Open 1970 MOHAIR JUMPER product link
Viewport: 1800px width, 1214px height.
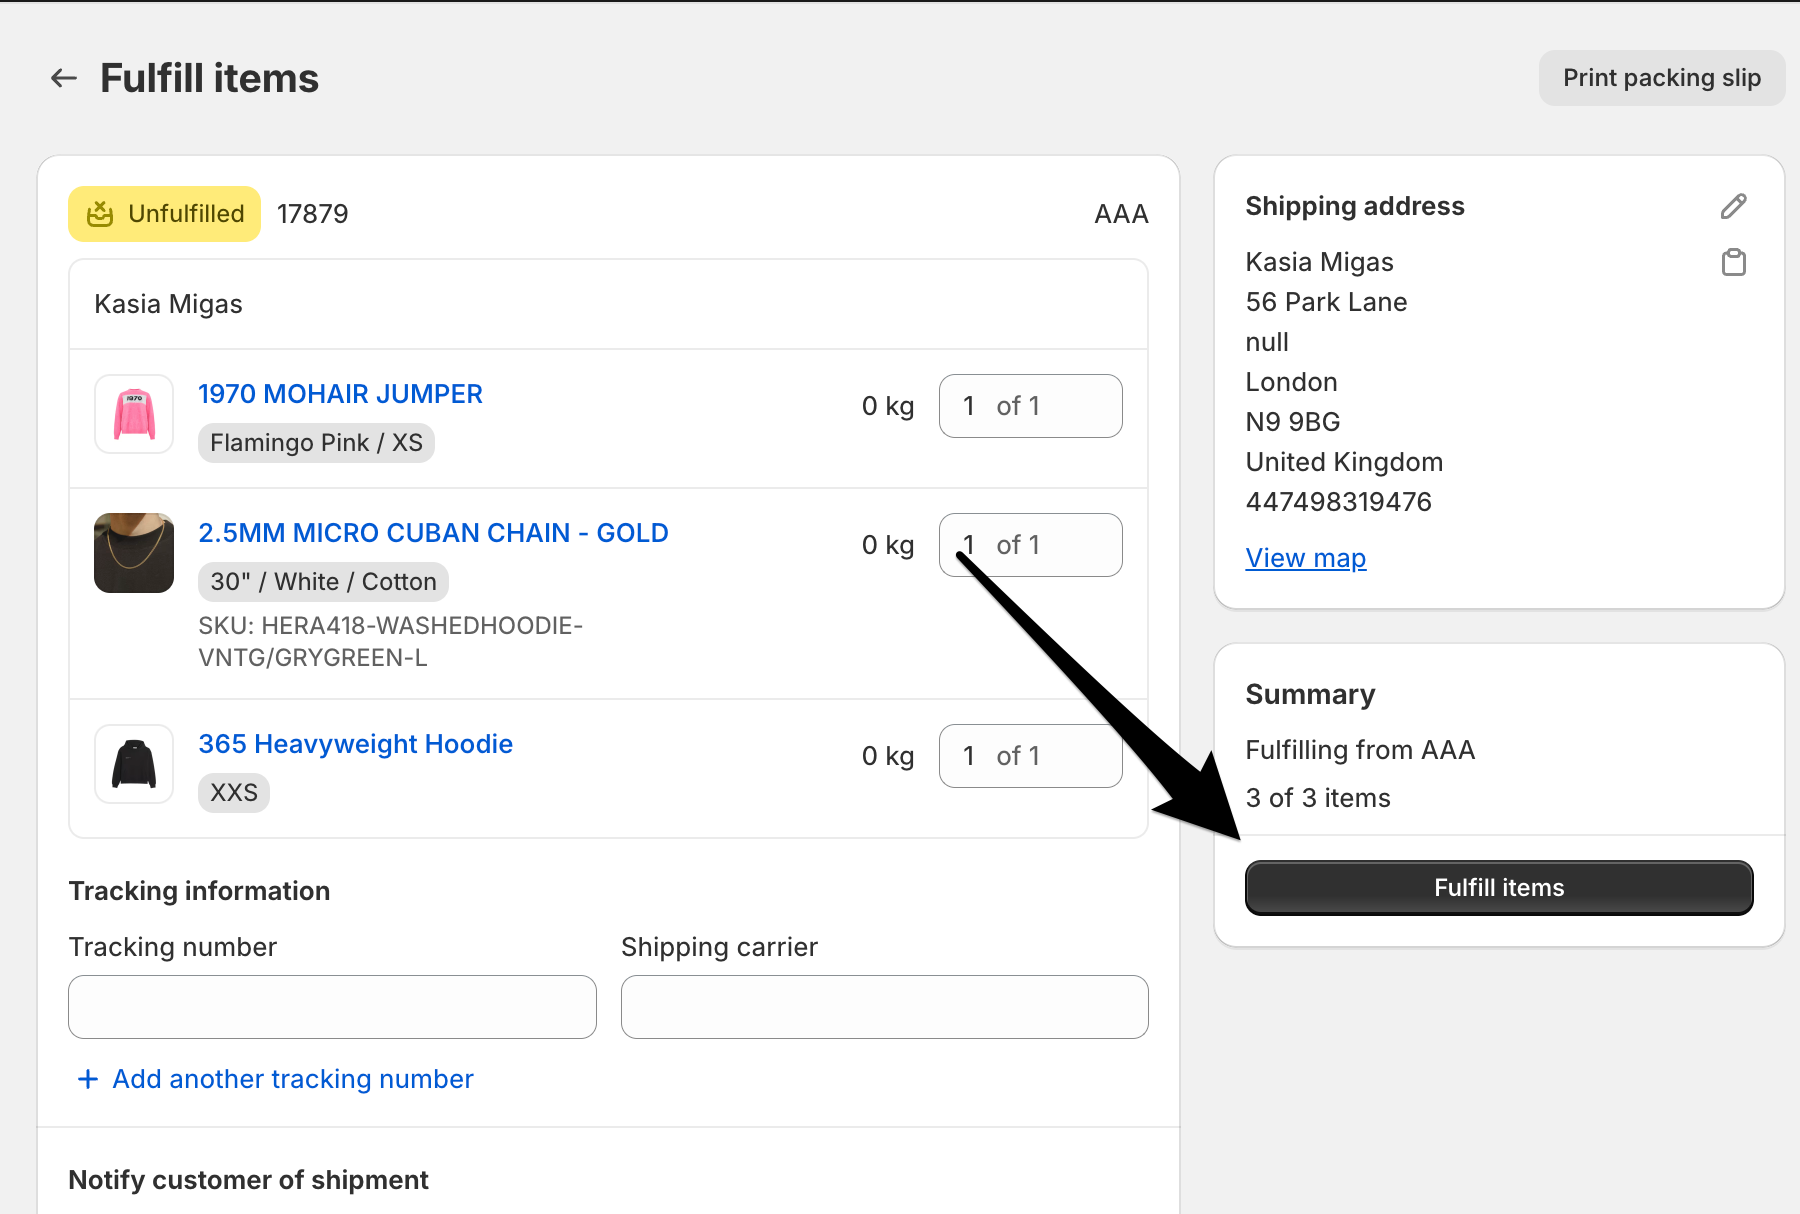point(340,394)
